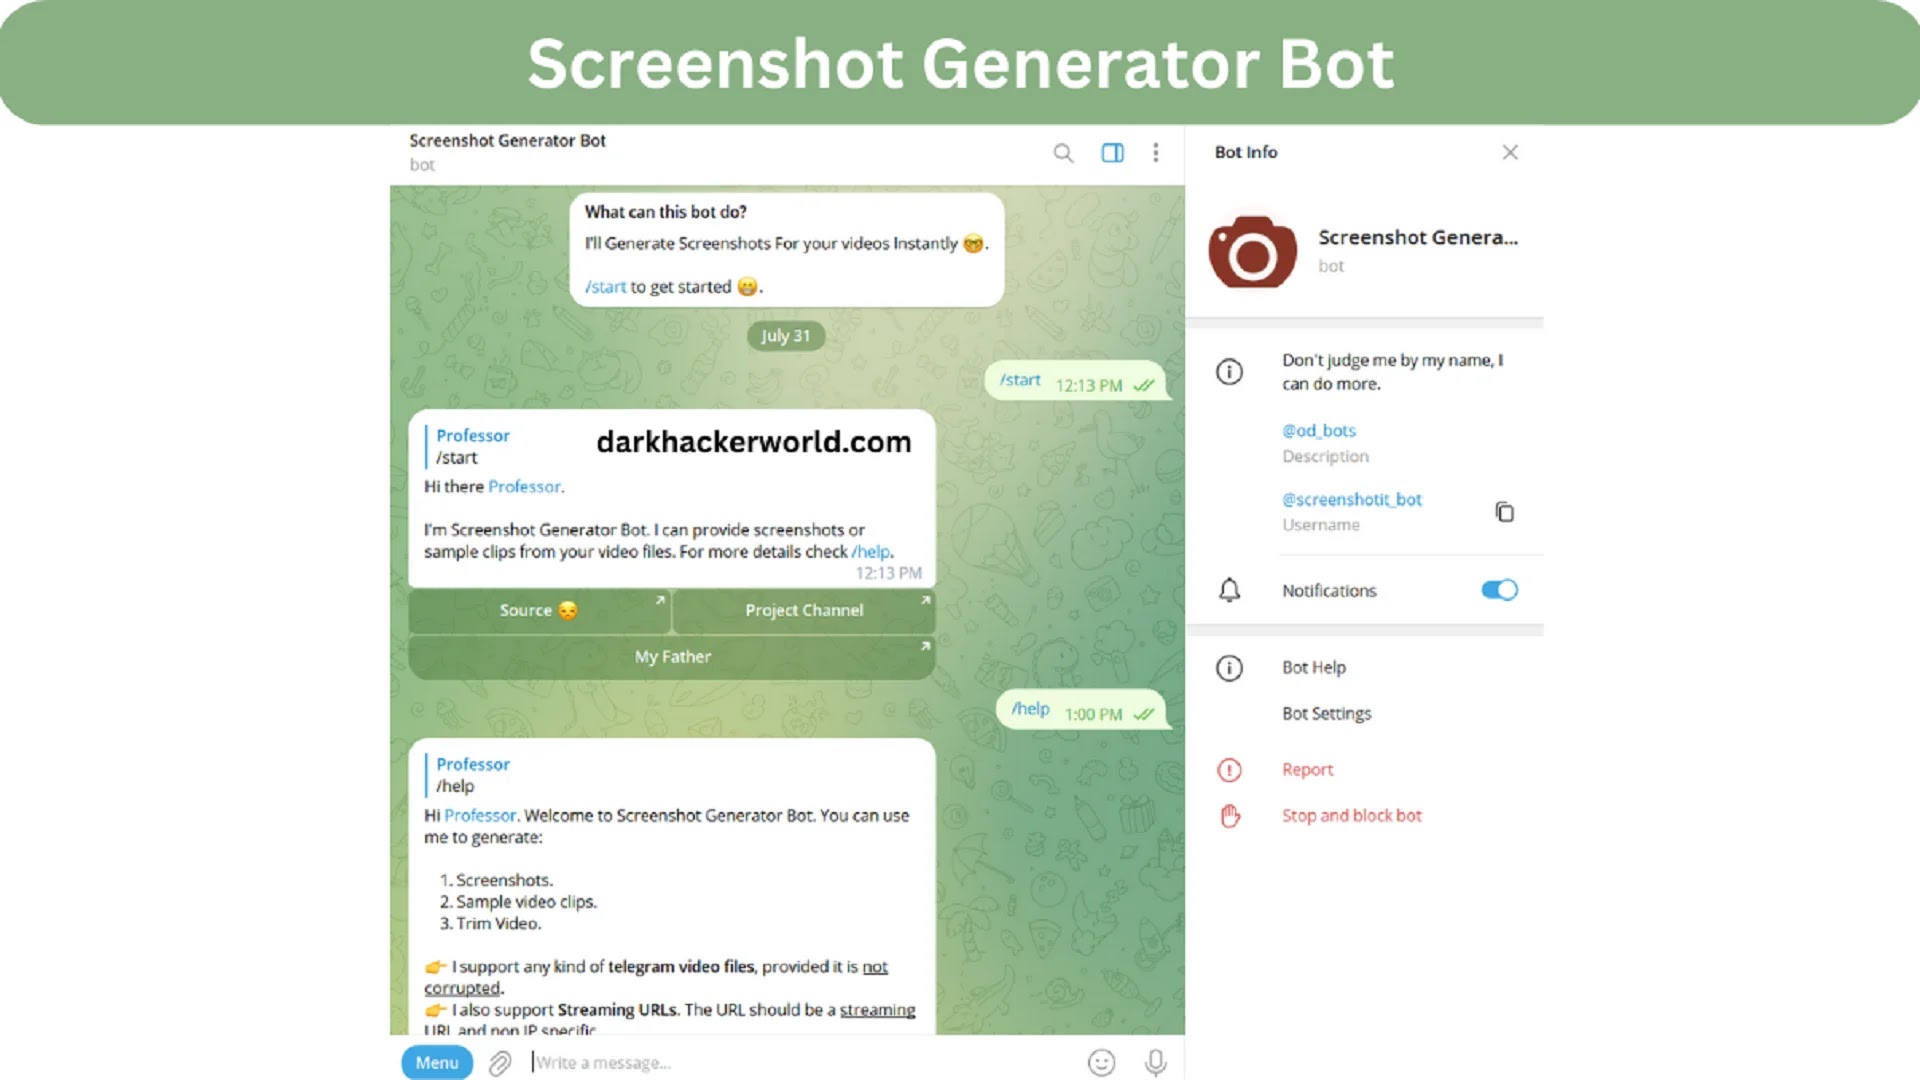Click the stop hand icon
Viewport: 1920px width, 1080px height.
click(x=1230, y=816)
